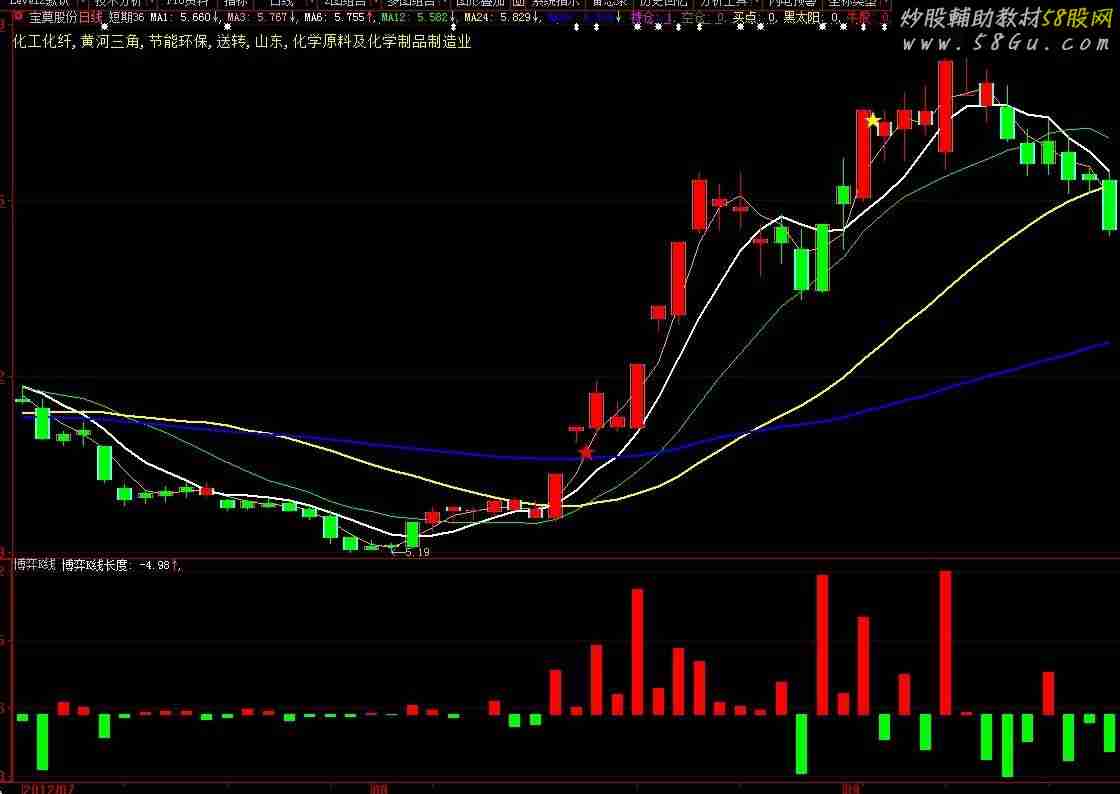Open the 节能环保 concept tag

coord(178,42)
